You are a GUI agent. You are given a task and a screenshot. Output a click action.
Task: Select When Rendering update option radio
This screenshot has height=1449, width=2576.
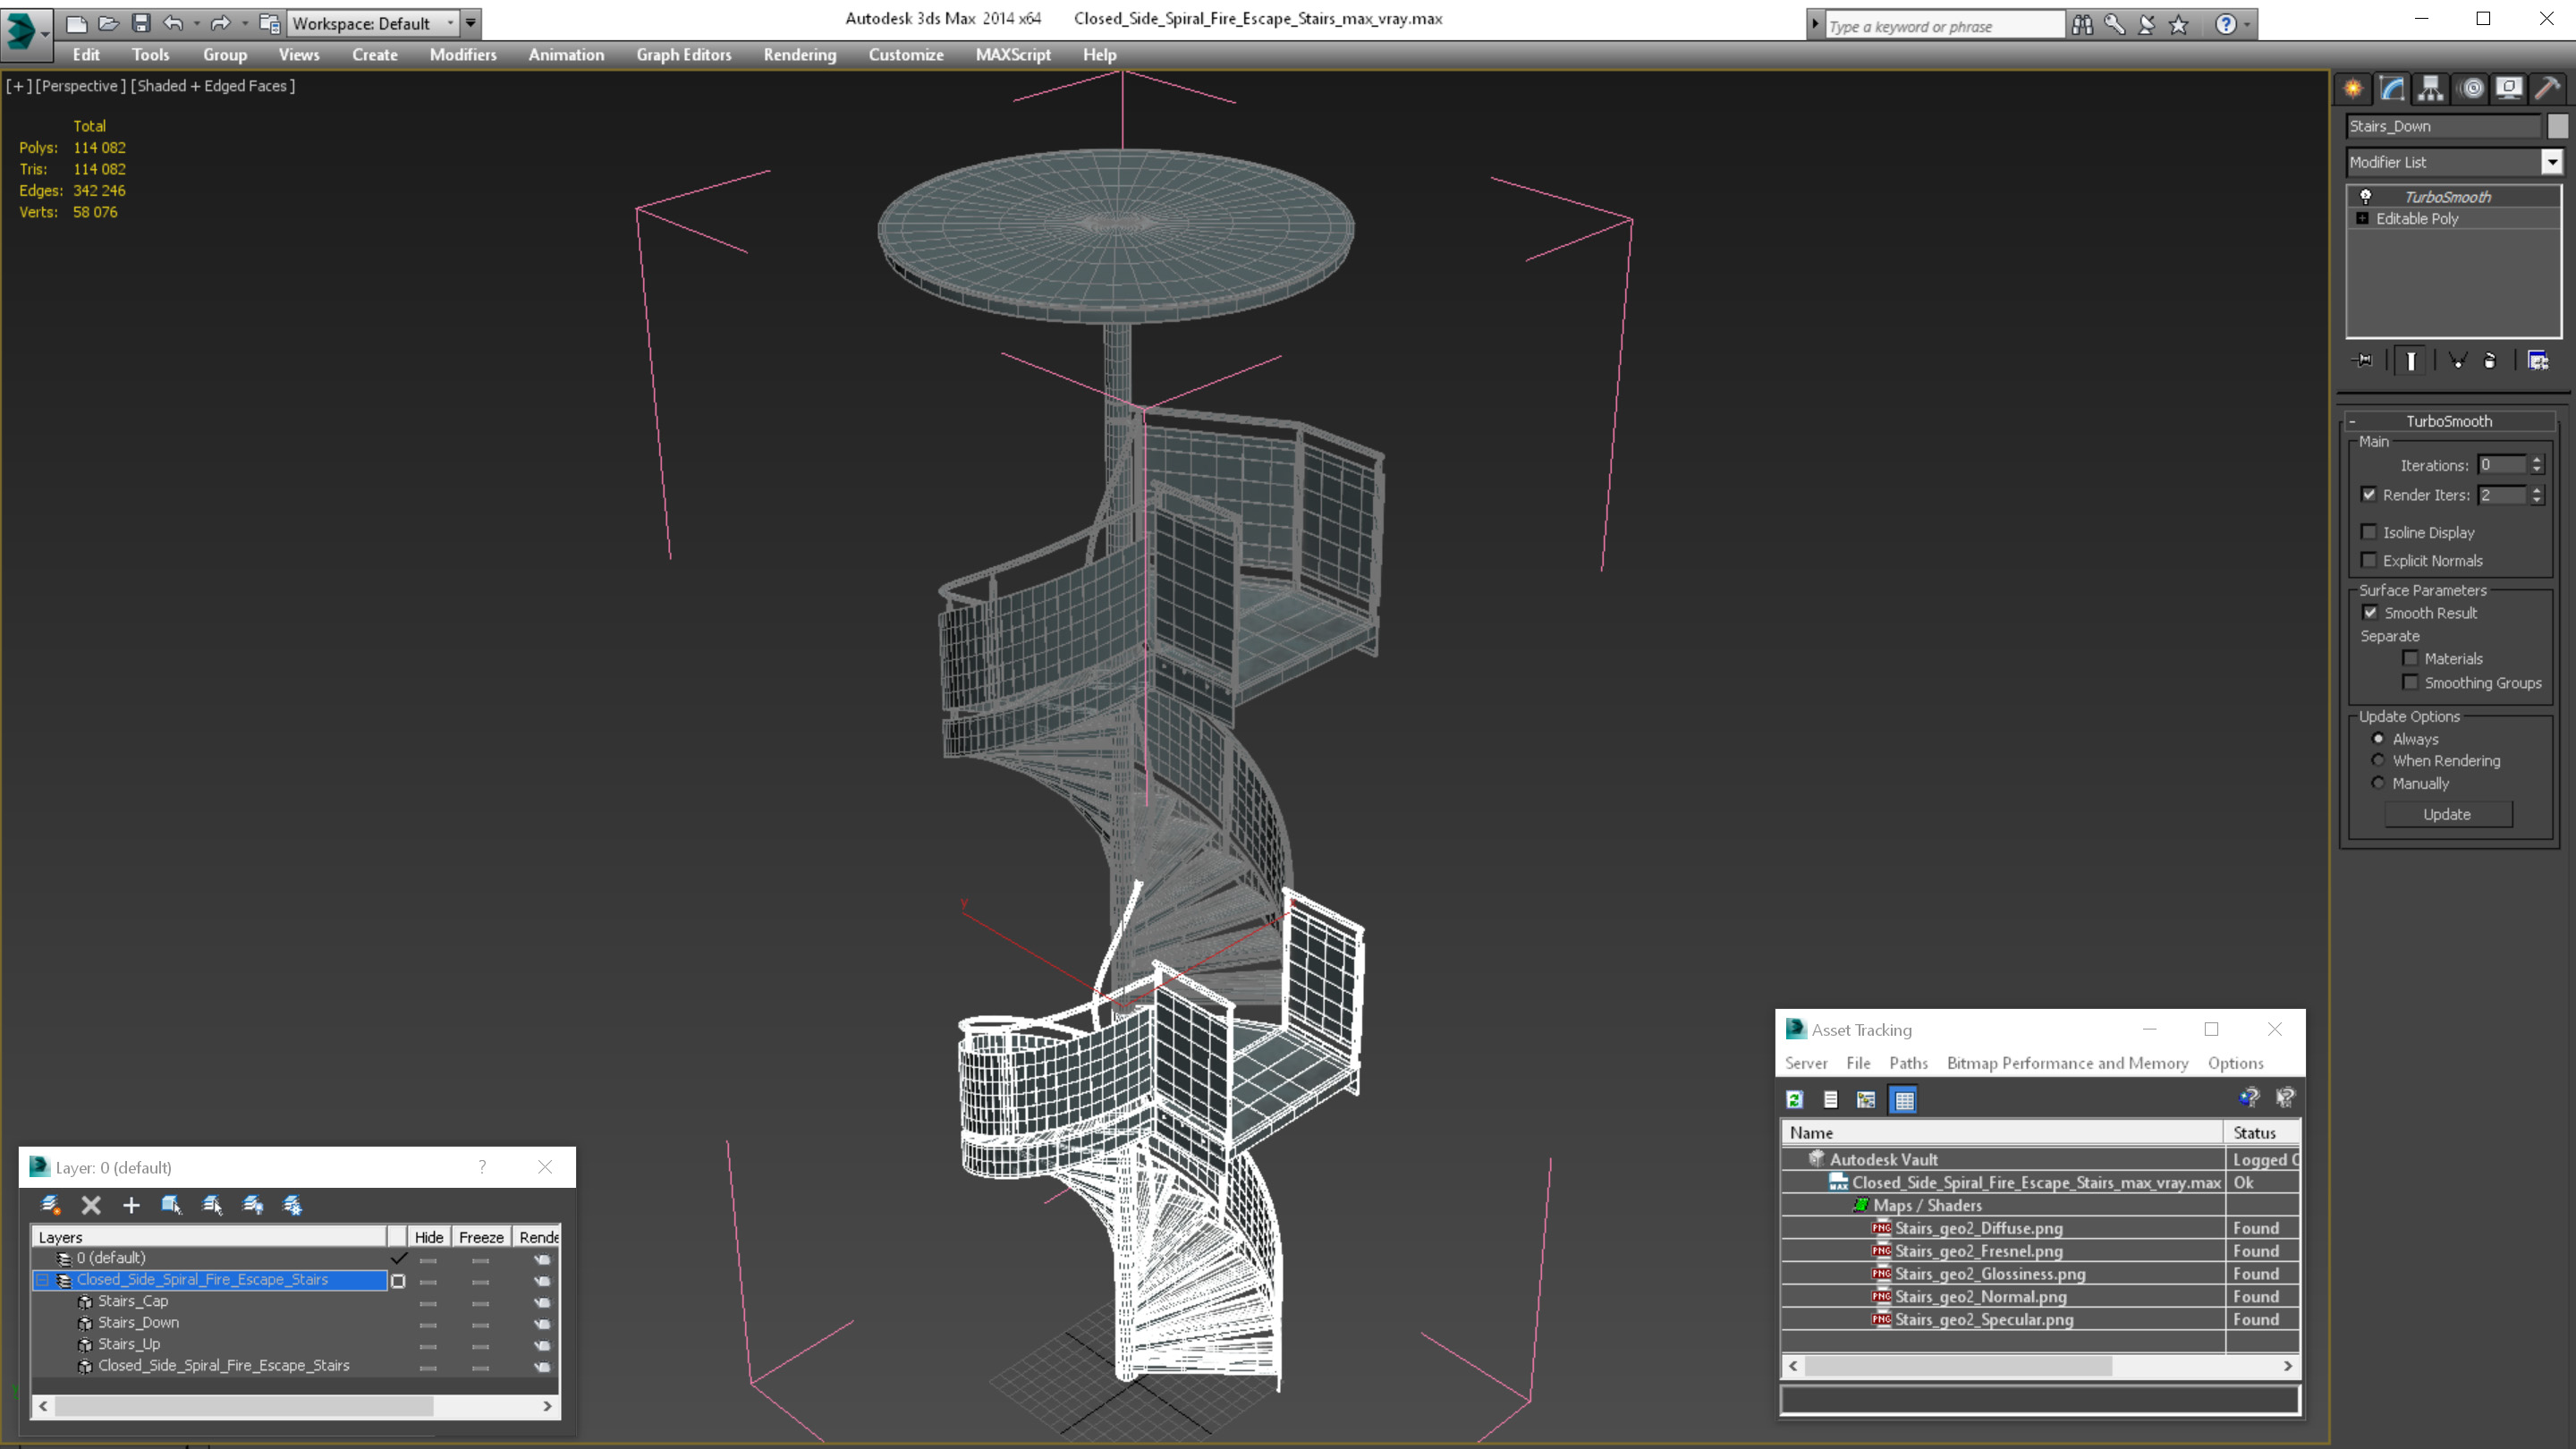point(2379,761)
